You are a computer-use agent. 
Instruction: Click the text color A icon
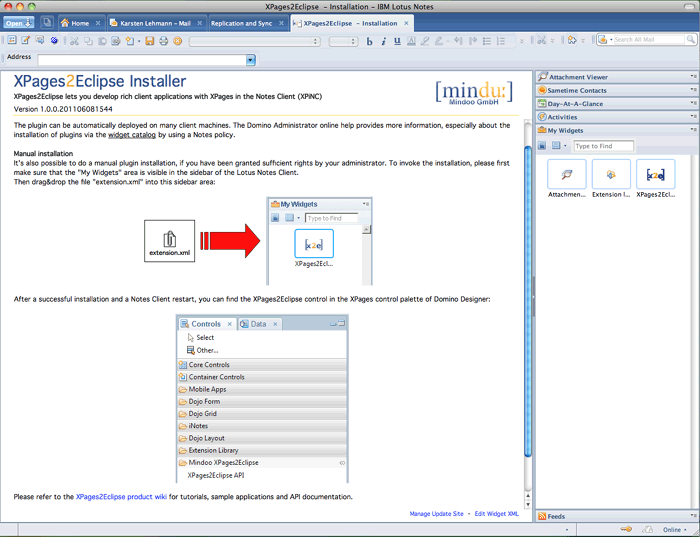click(411, 42)
